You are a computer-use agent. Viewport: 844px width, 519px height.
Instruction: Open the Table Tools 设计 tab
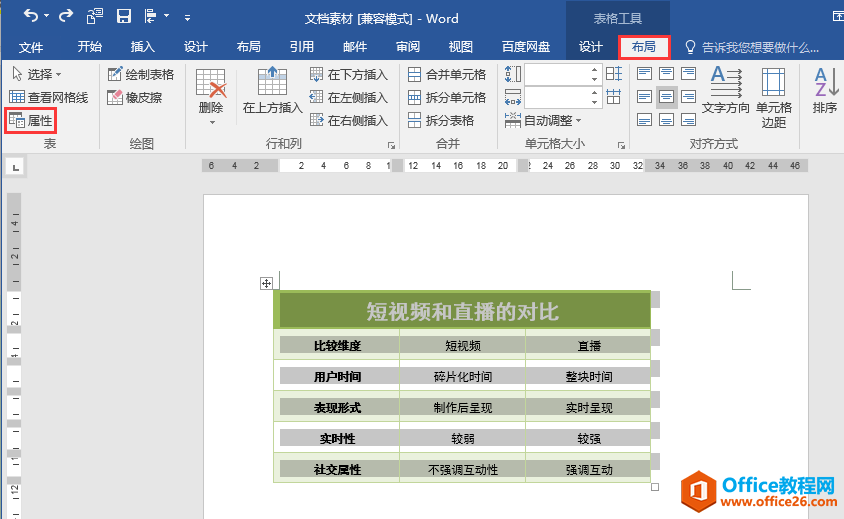(590, 47)
